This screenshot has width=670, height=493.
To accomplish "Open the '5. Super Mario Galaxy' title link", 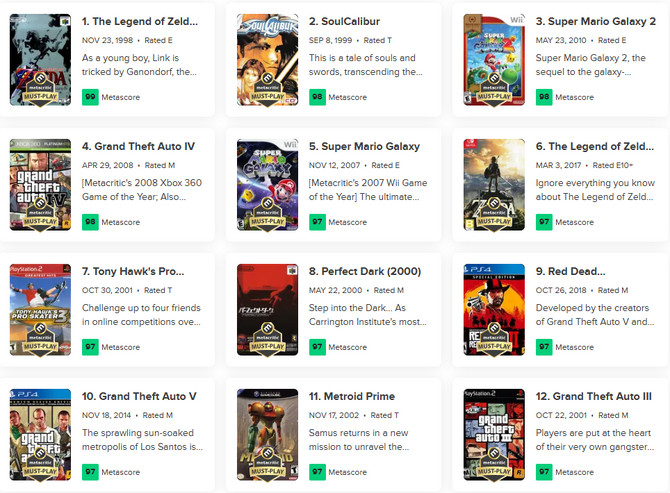I will 364,147.
